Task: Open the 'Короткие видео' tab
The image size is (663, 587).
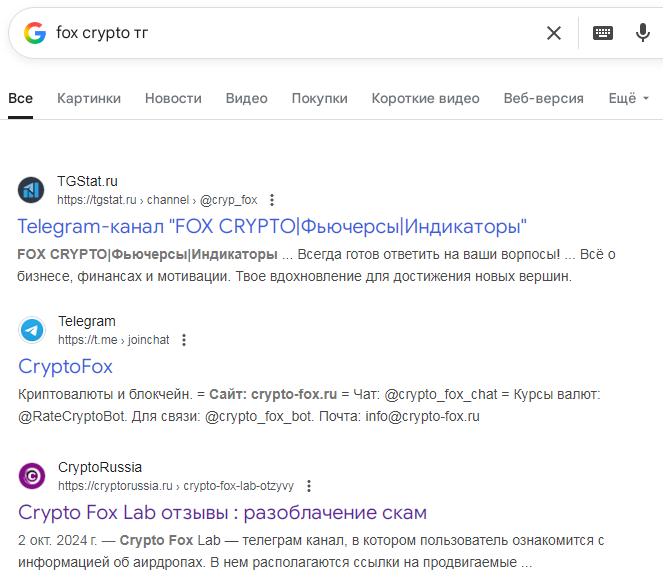Action: coord(425,99)
